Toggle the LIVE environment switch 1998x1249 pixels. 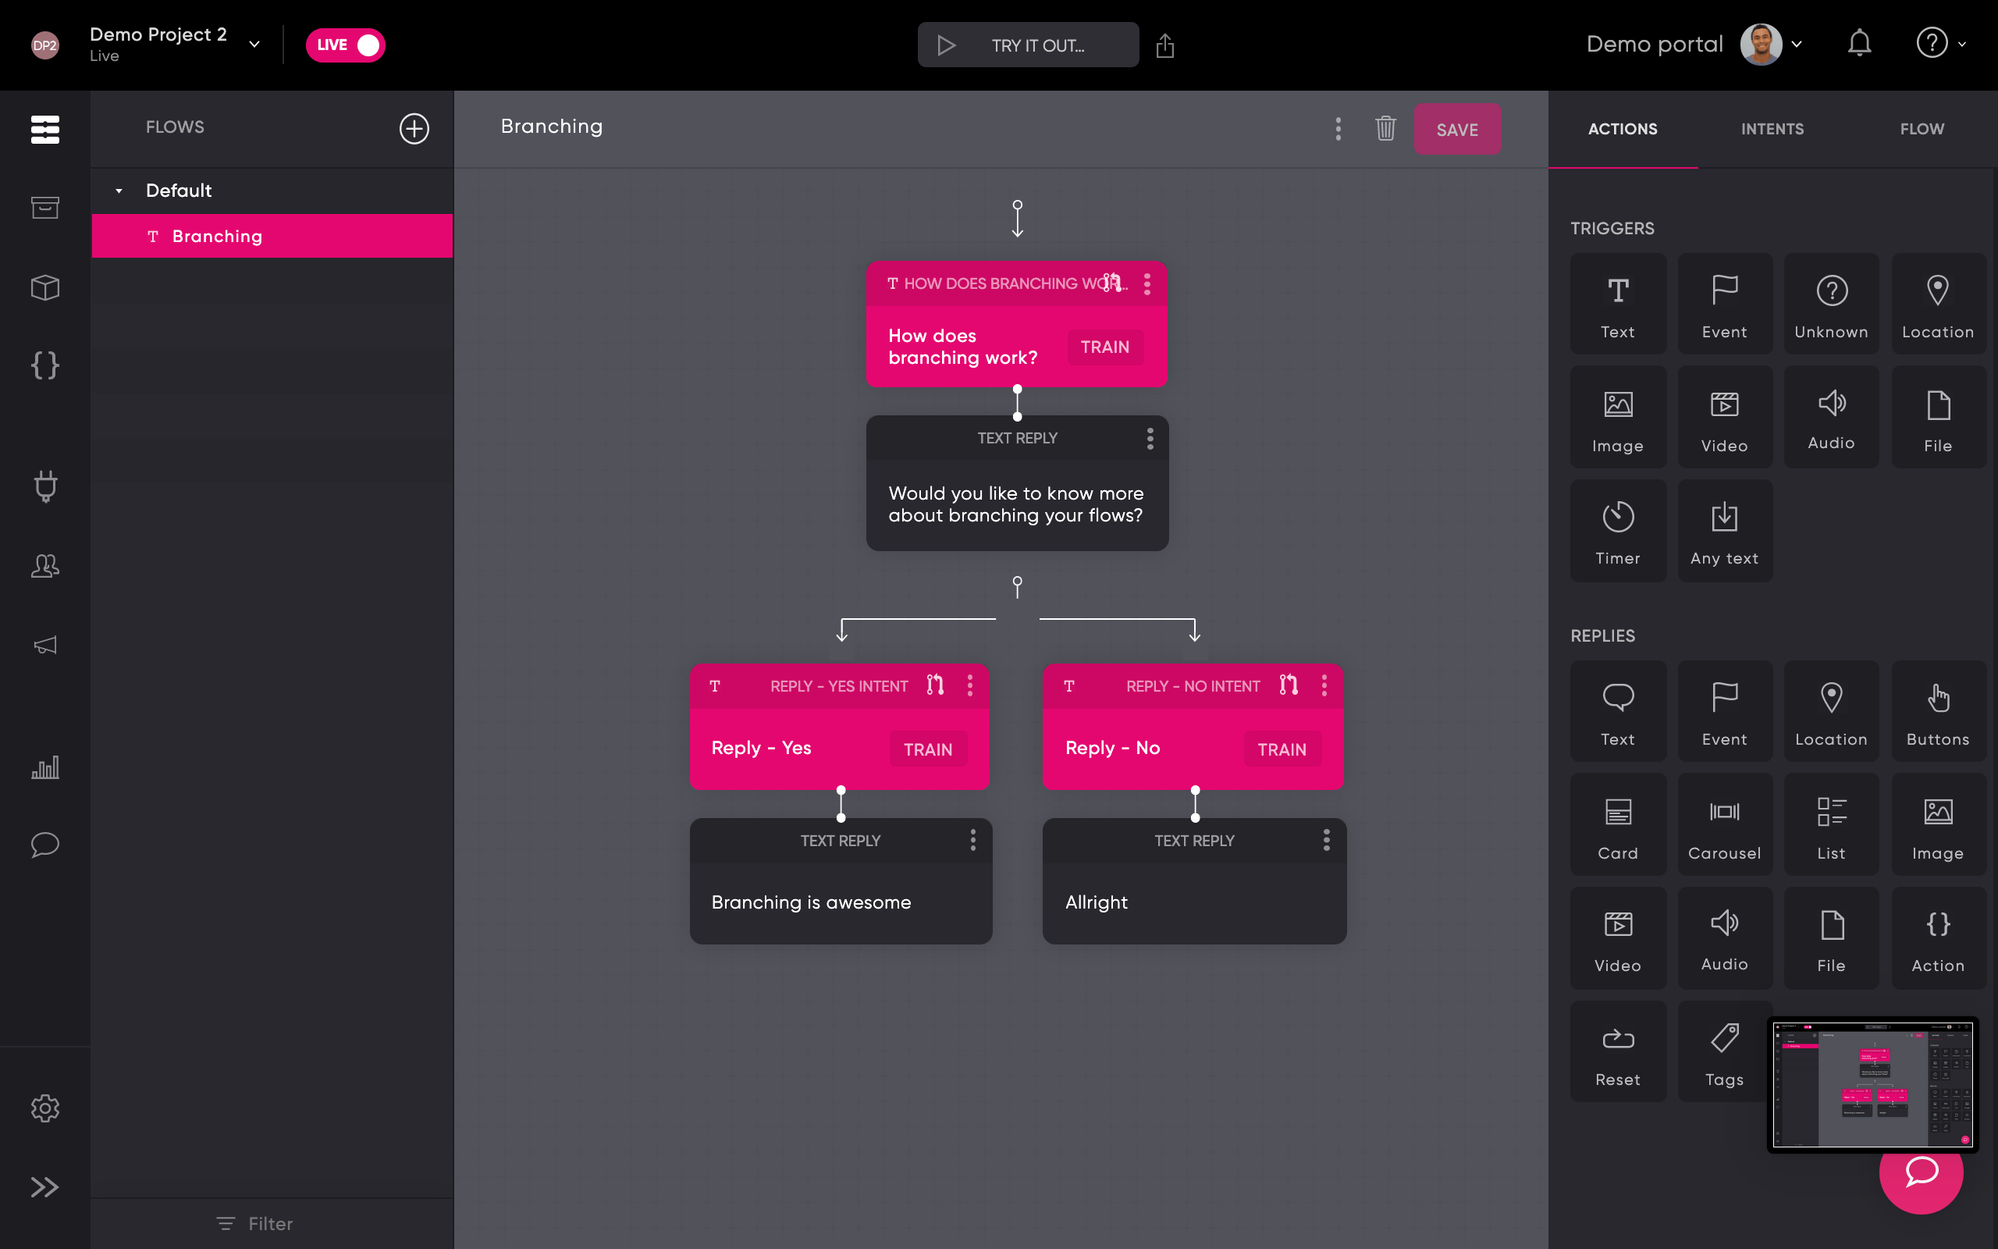click(x=345, y=45)
